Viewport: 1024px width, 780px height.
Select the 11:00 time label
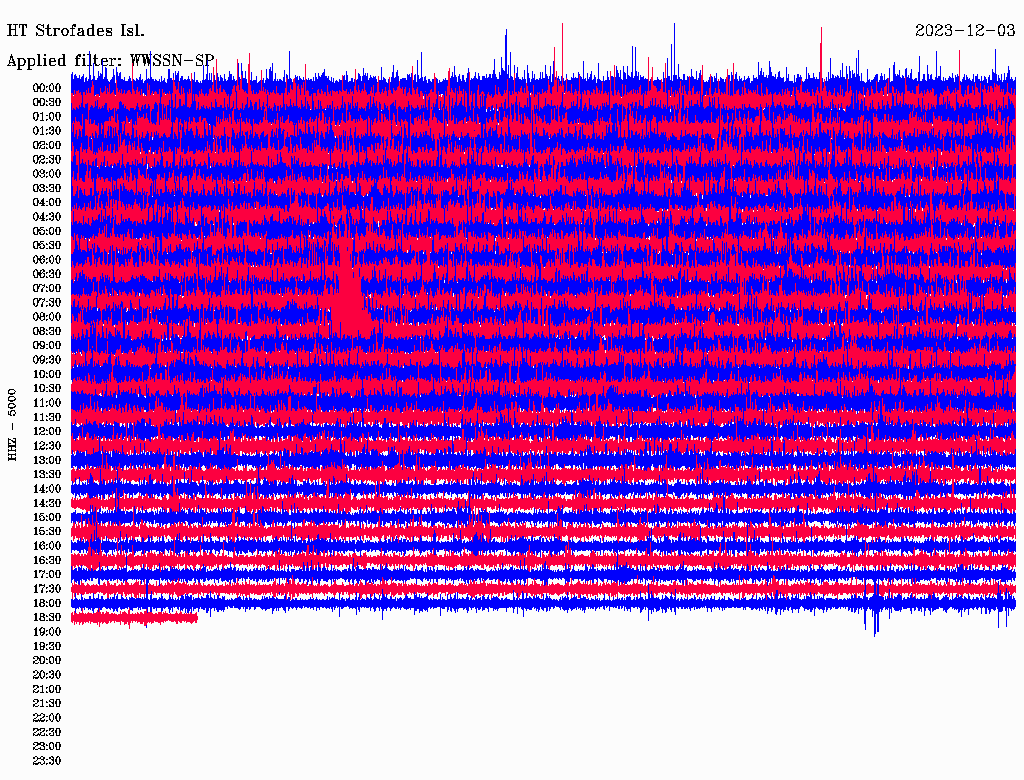[x=47, y=403]
